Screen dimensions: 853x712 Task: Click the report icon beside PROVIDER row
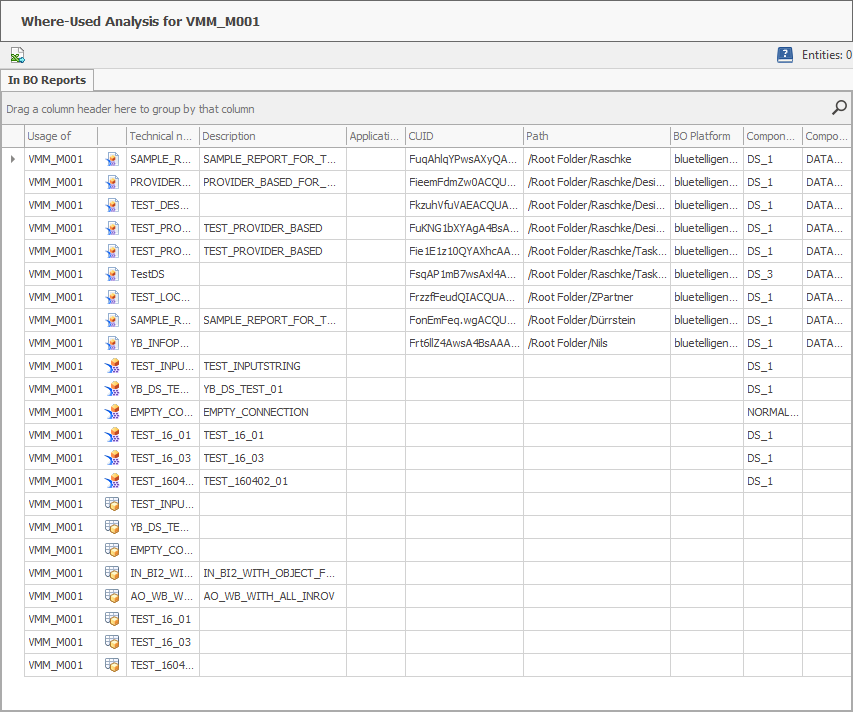pyautogui.click(x=112, y=181)
